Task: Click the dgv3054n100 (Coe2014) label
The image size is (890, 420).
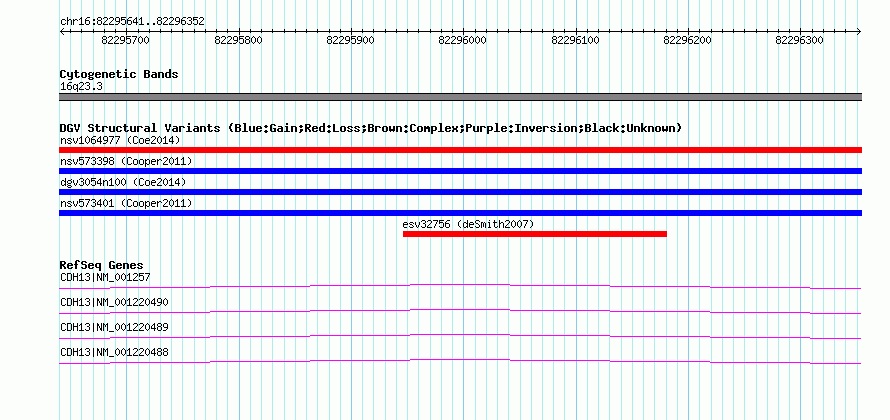Action: [x=123, y=182]
